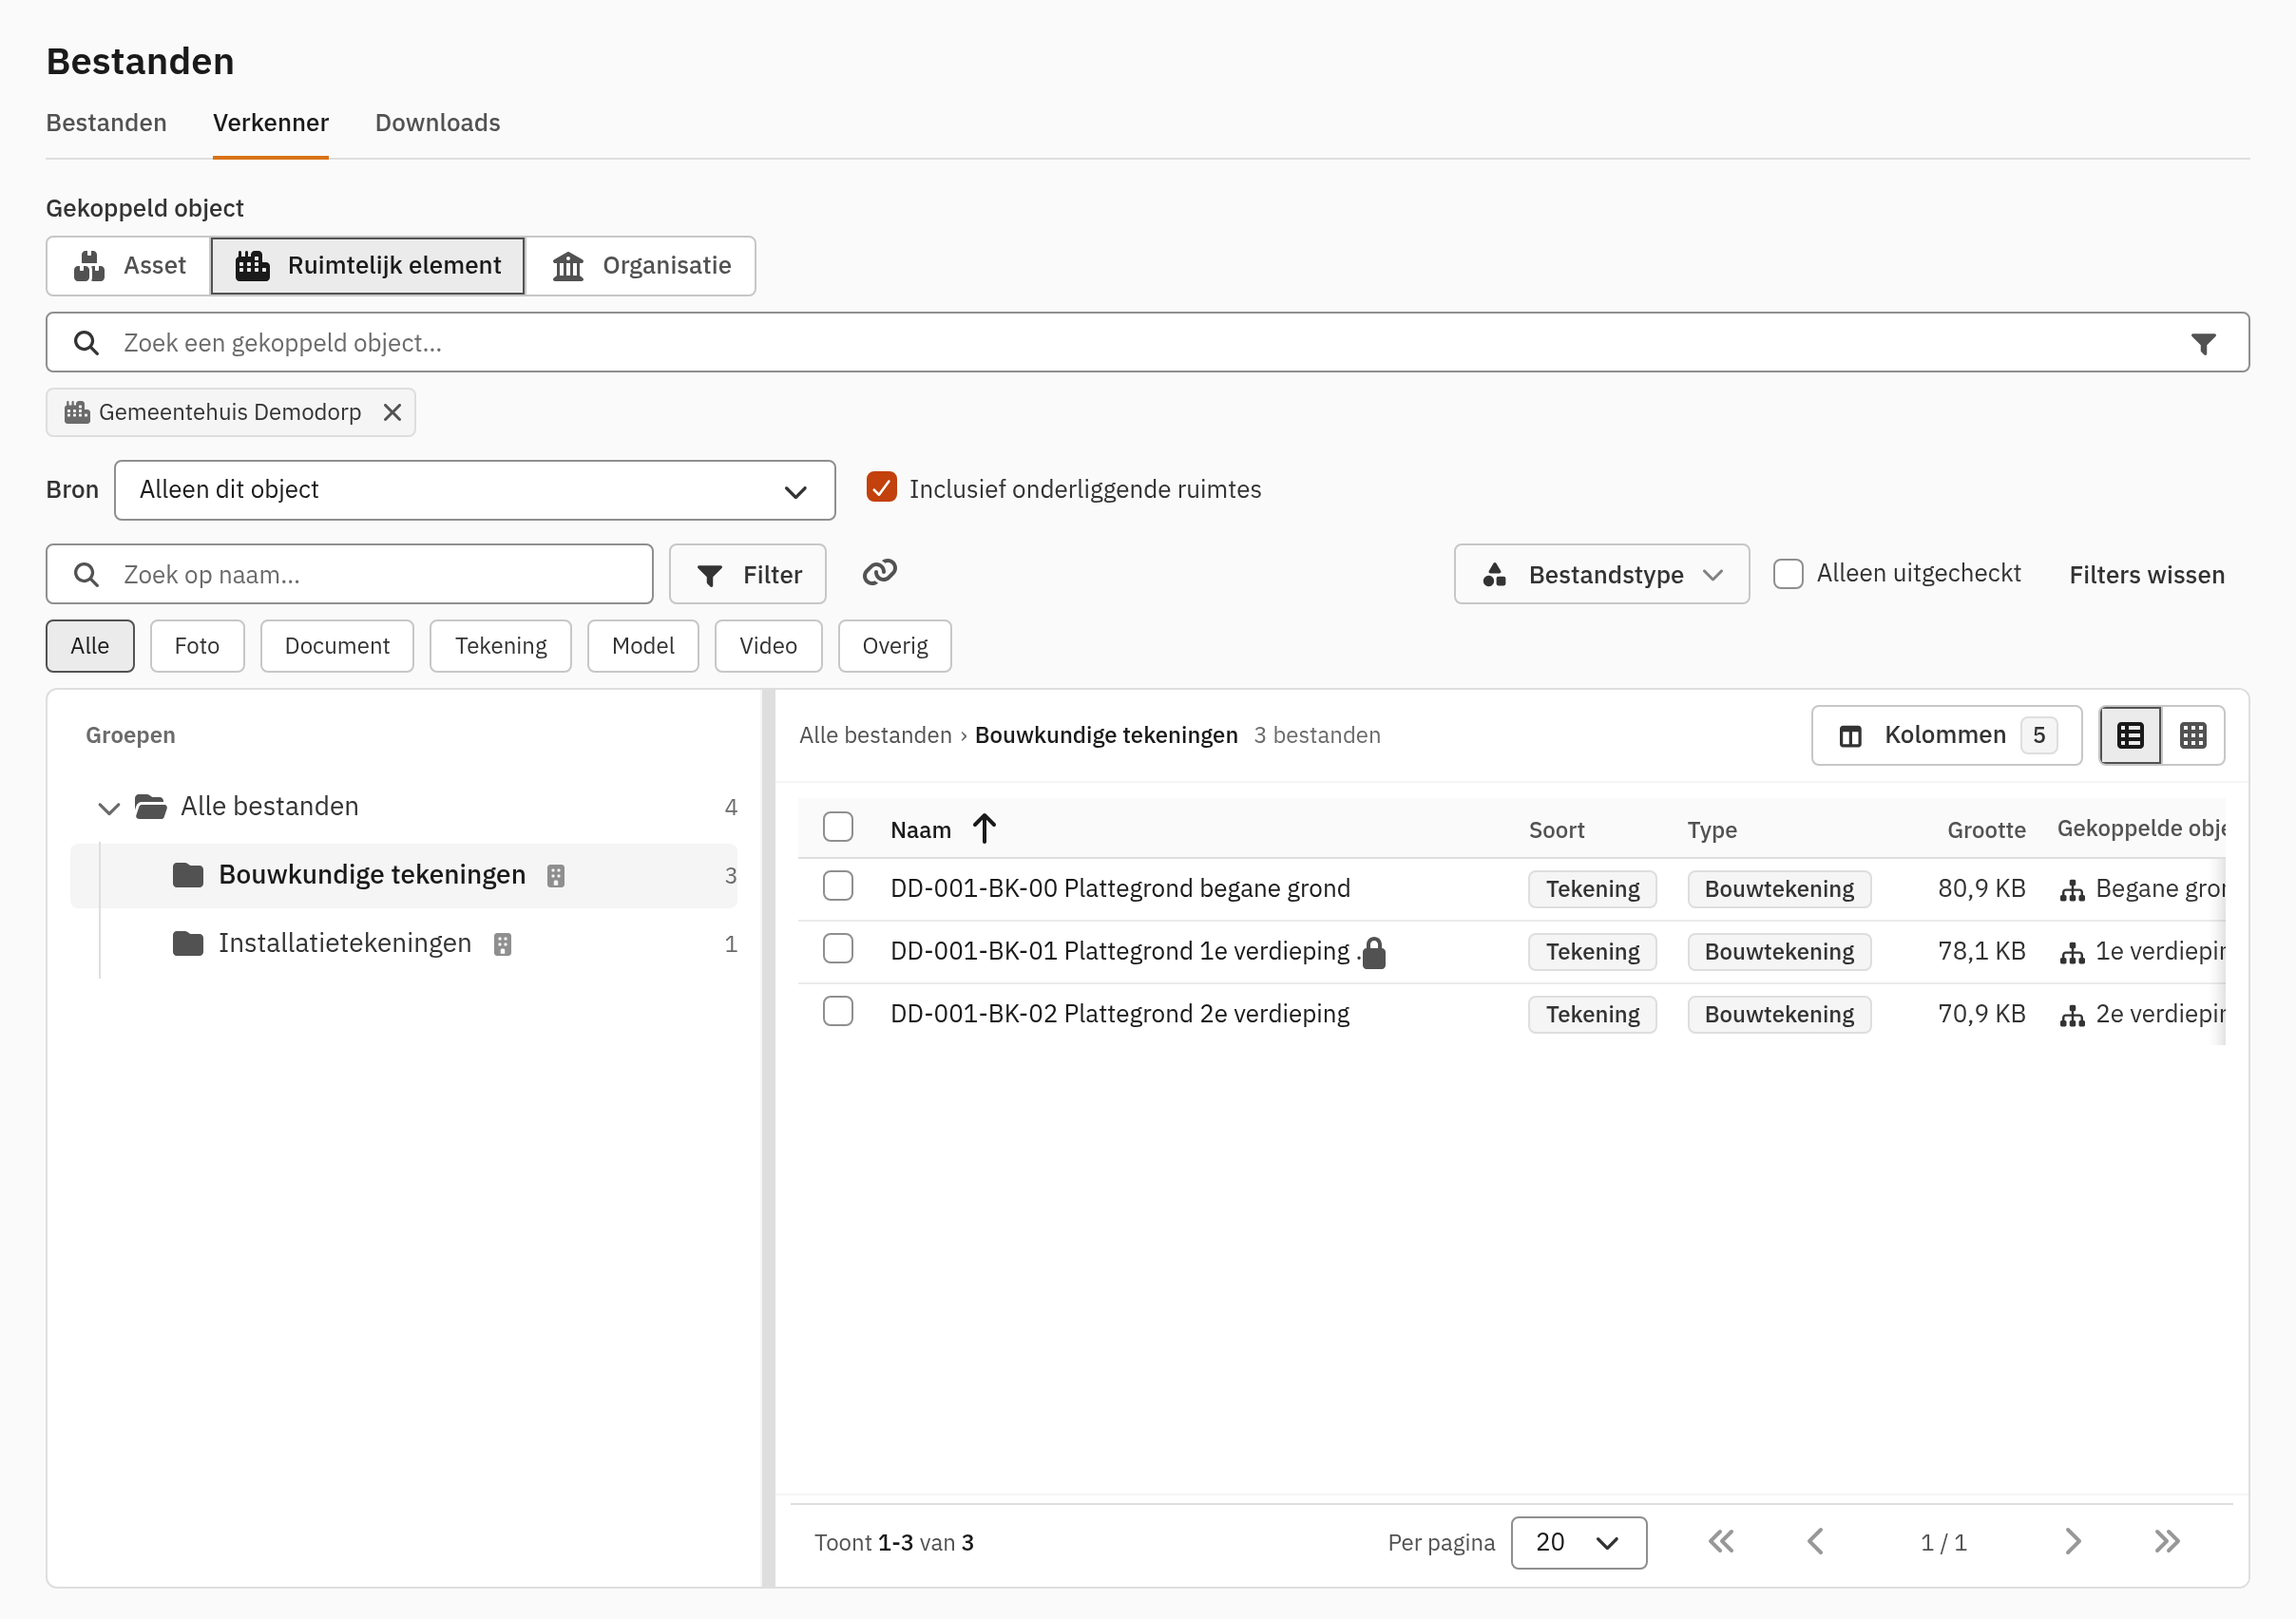Select the Plattegrond 1e verdieping row checkbox
Image resolution: width=2296 pixels, height=1619 pixels.
pos(837,949)
